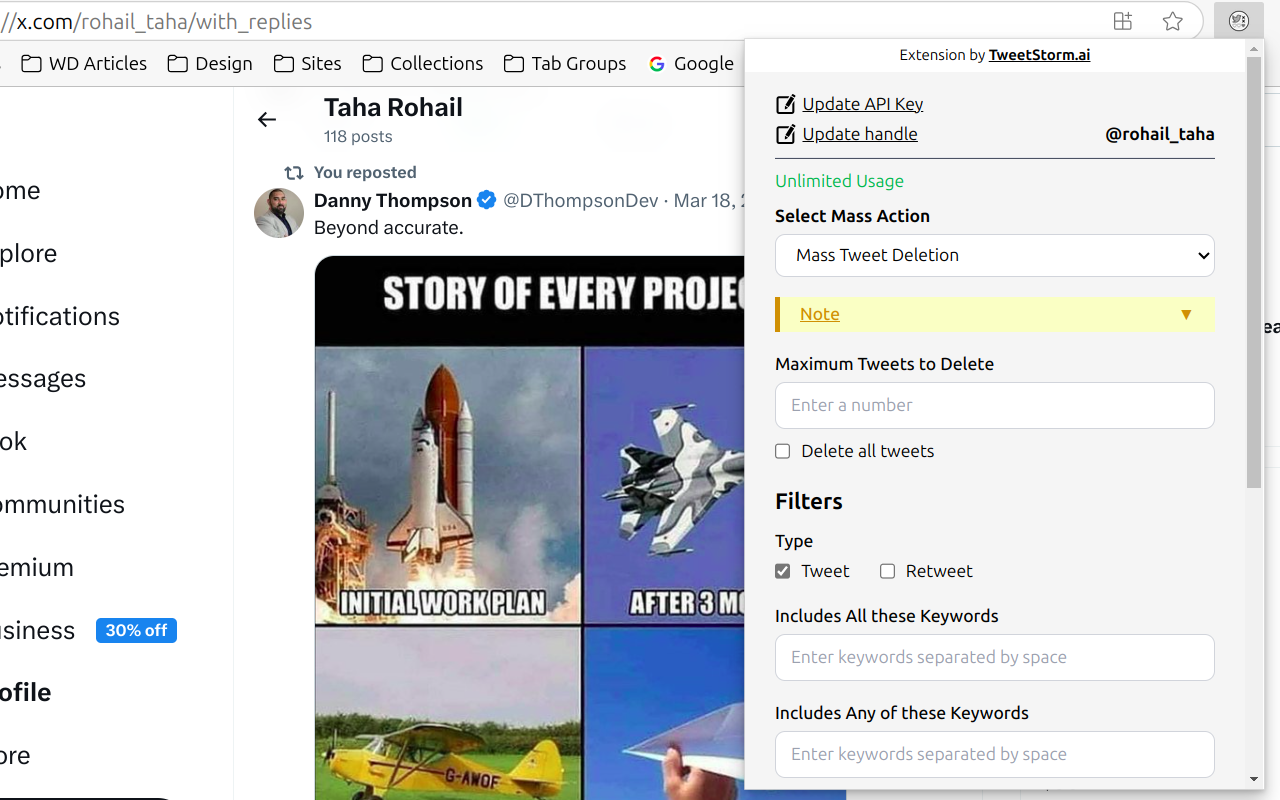Click the add-to-collection grid icon in the toolbar
The image size is (1280, 800).
click(1122, 20)
